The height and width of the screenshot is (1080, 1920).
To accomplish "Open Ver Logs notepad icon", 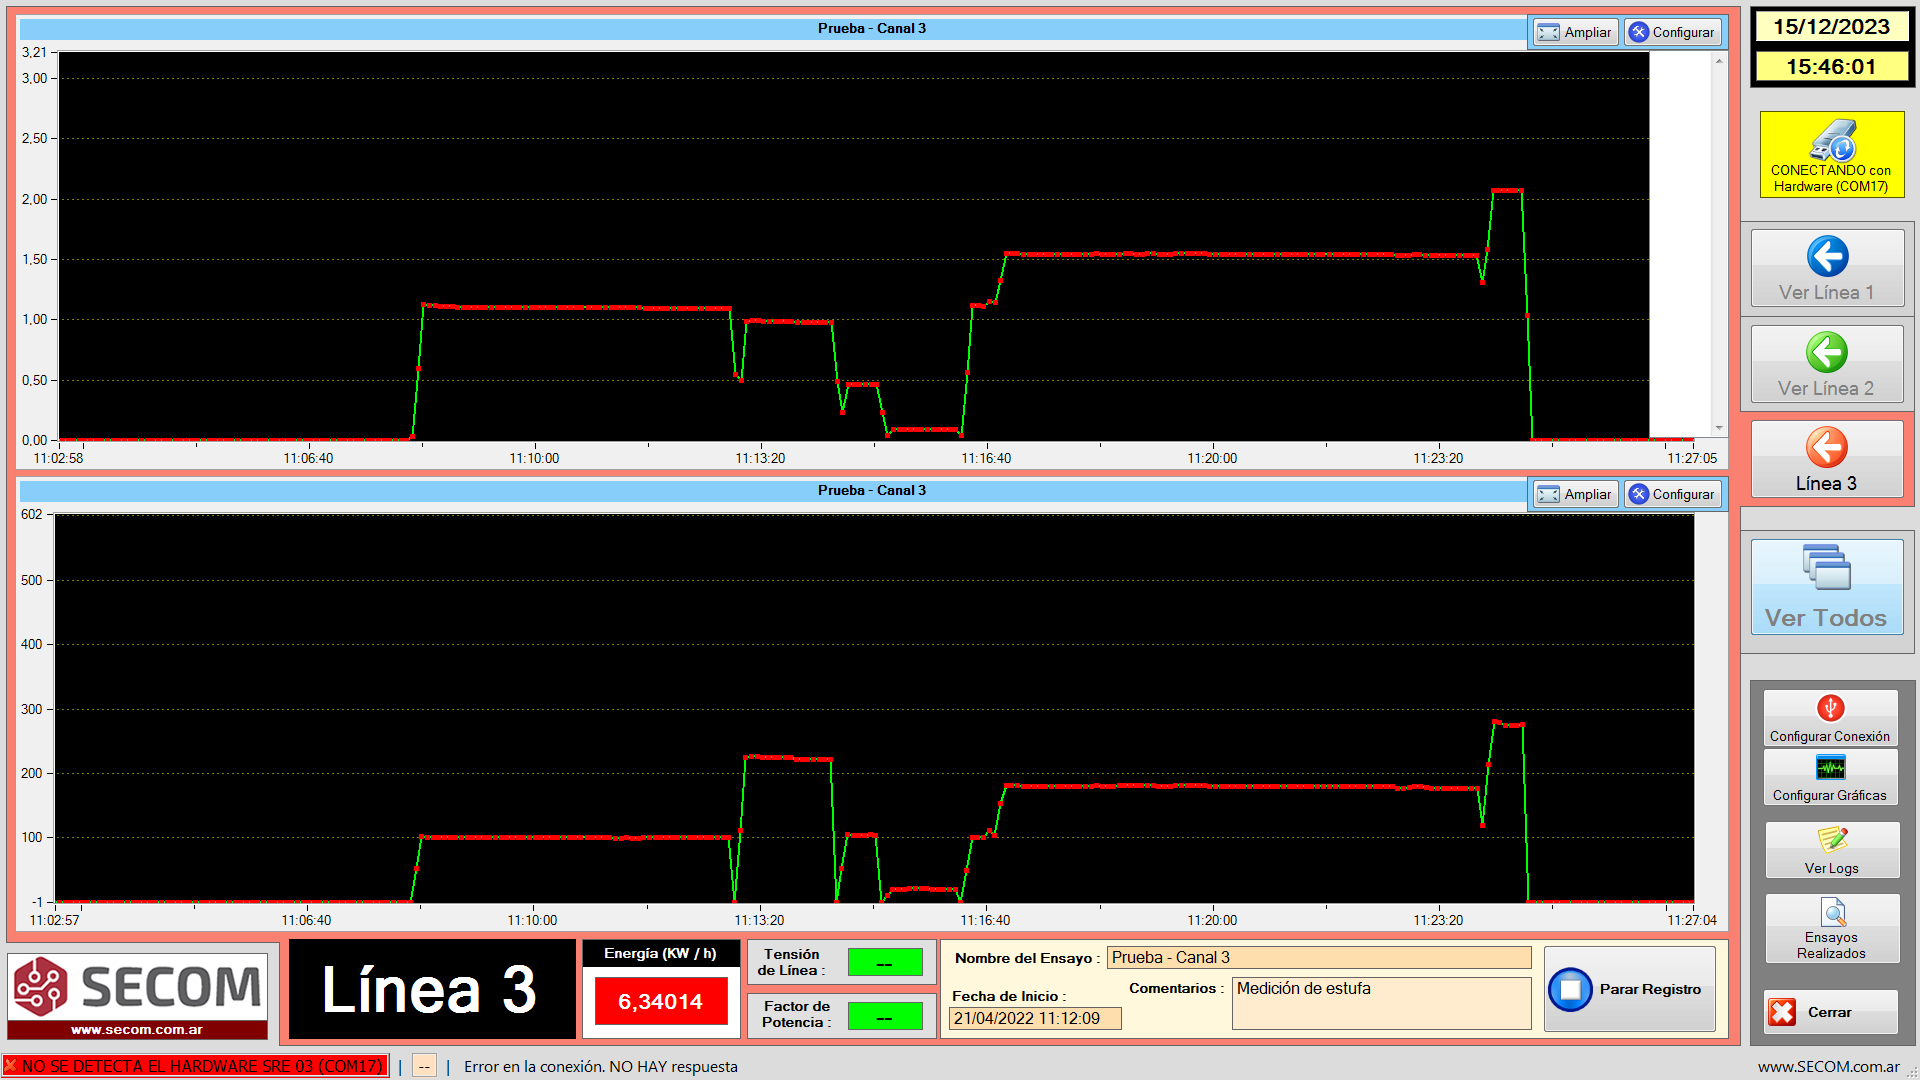I will tap(1831, 840).
